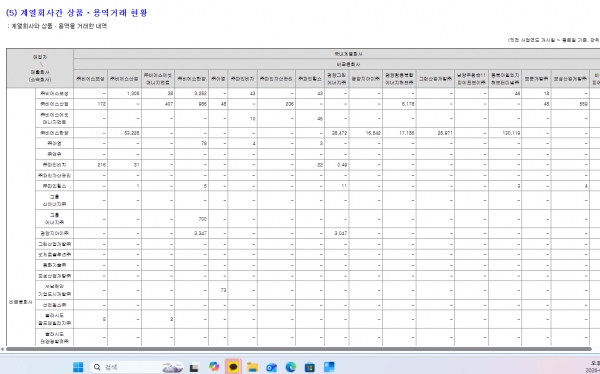Open the blue app icon after Store
The height and width of the screenshot is (374, 600).
pyautogui.click(x=329, y=367)
